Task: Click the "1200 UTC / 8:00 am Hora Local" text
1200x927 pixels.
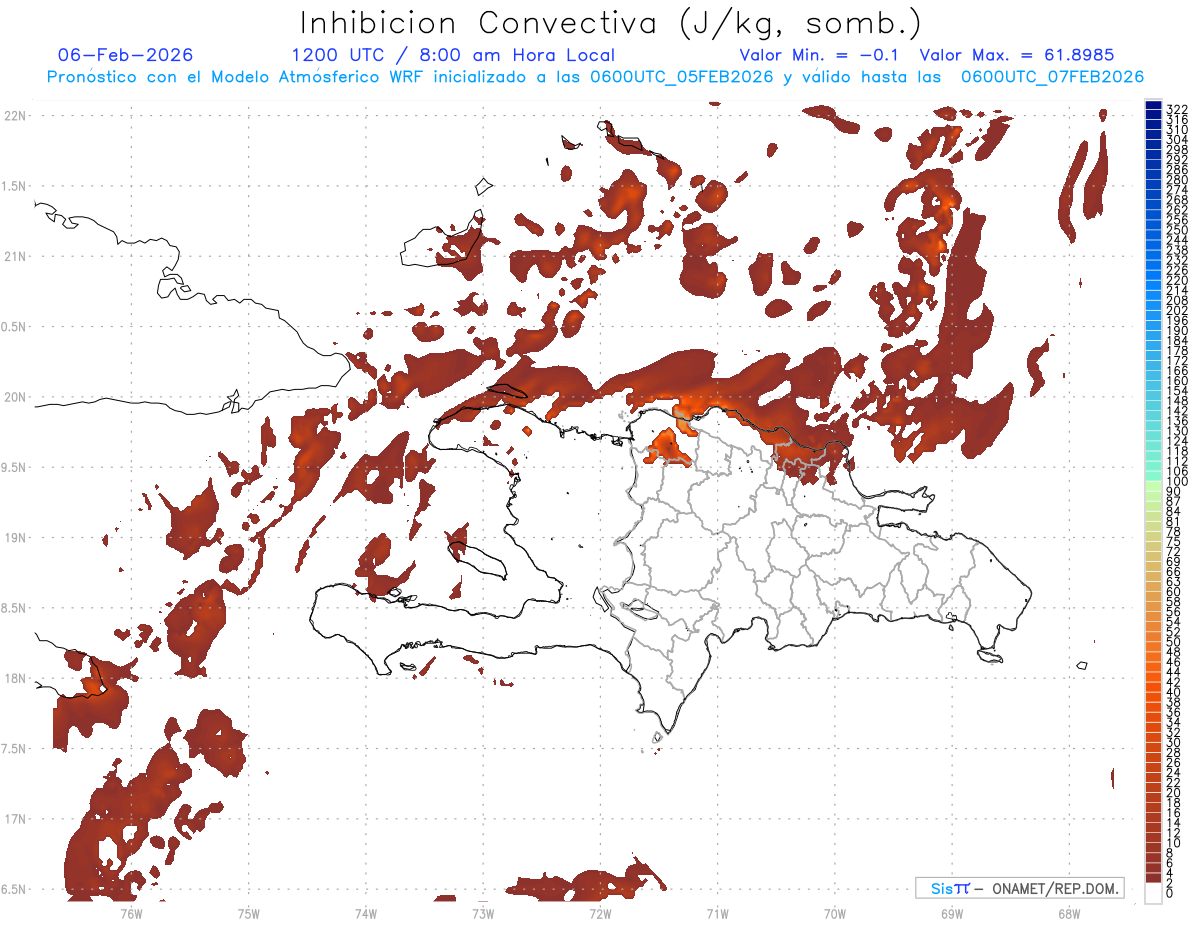Action: click(x=453, y=55)
